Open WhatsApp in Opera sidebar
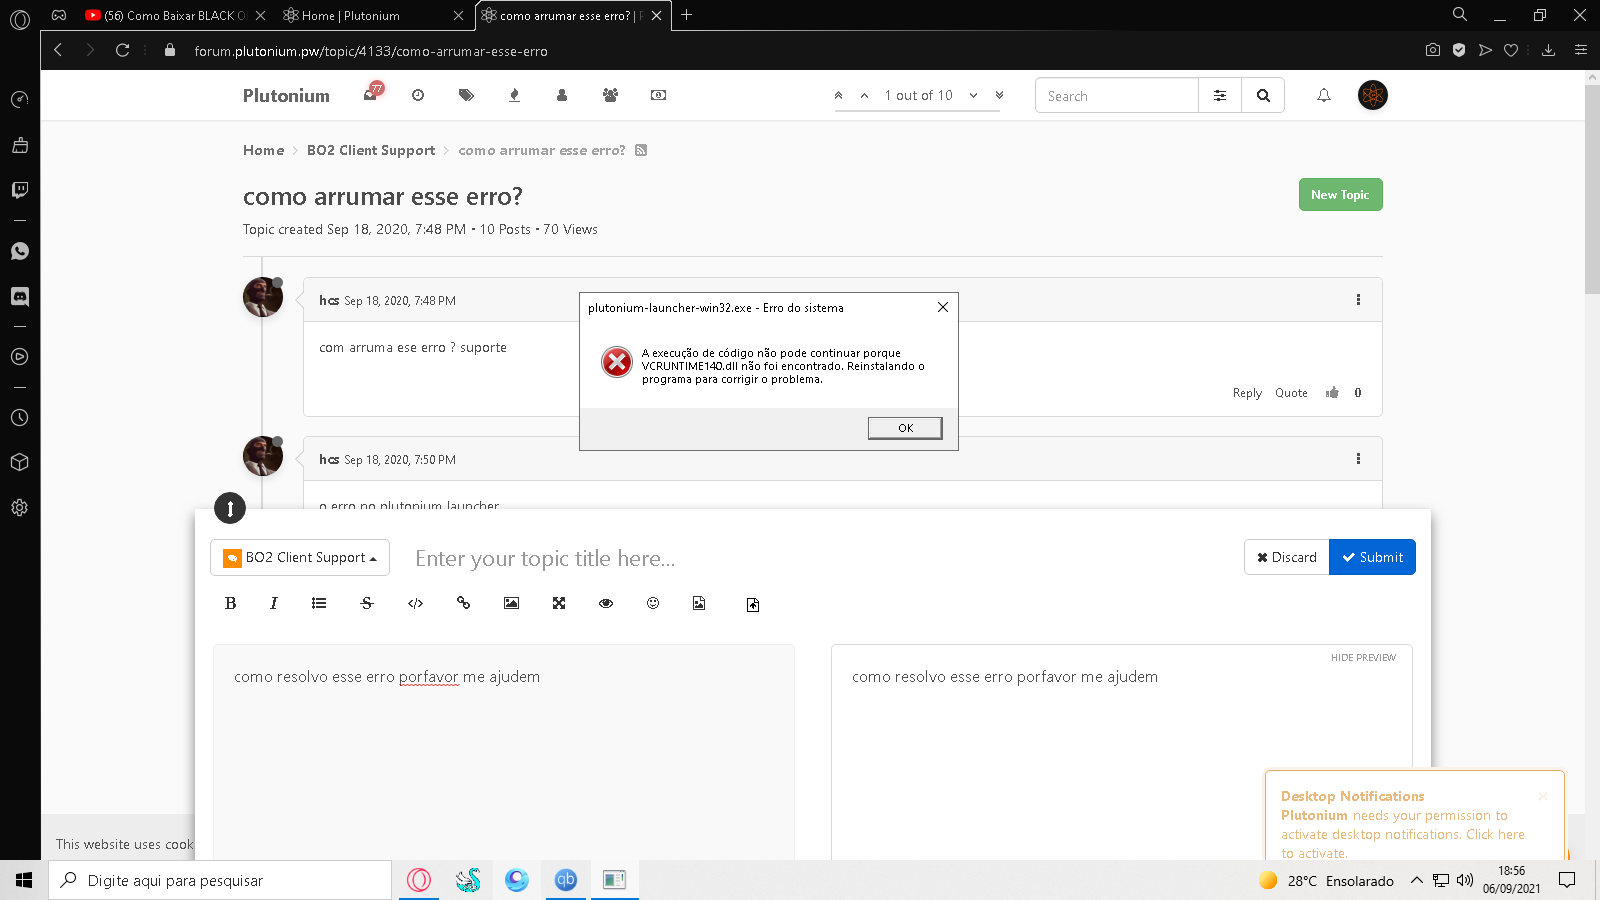Image resolution: width=1600 pixels, height=900 pixels. (20, 251)
